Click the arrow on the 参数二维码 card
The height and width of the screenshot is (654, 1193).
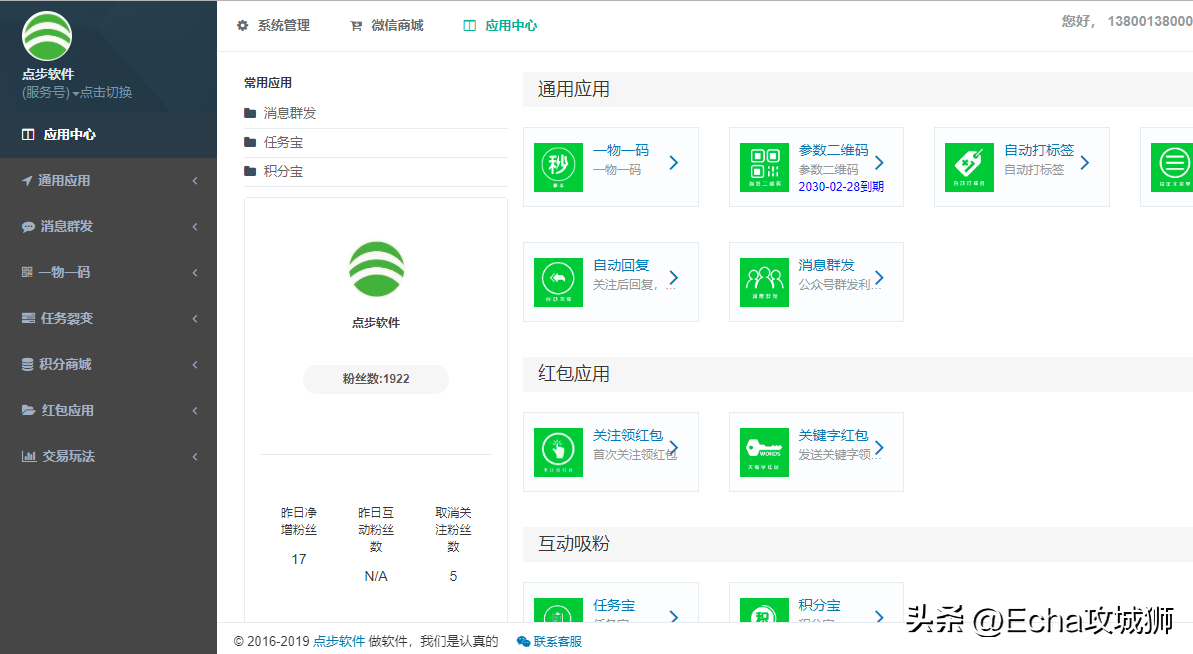coord(879,163)
